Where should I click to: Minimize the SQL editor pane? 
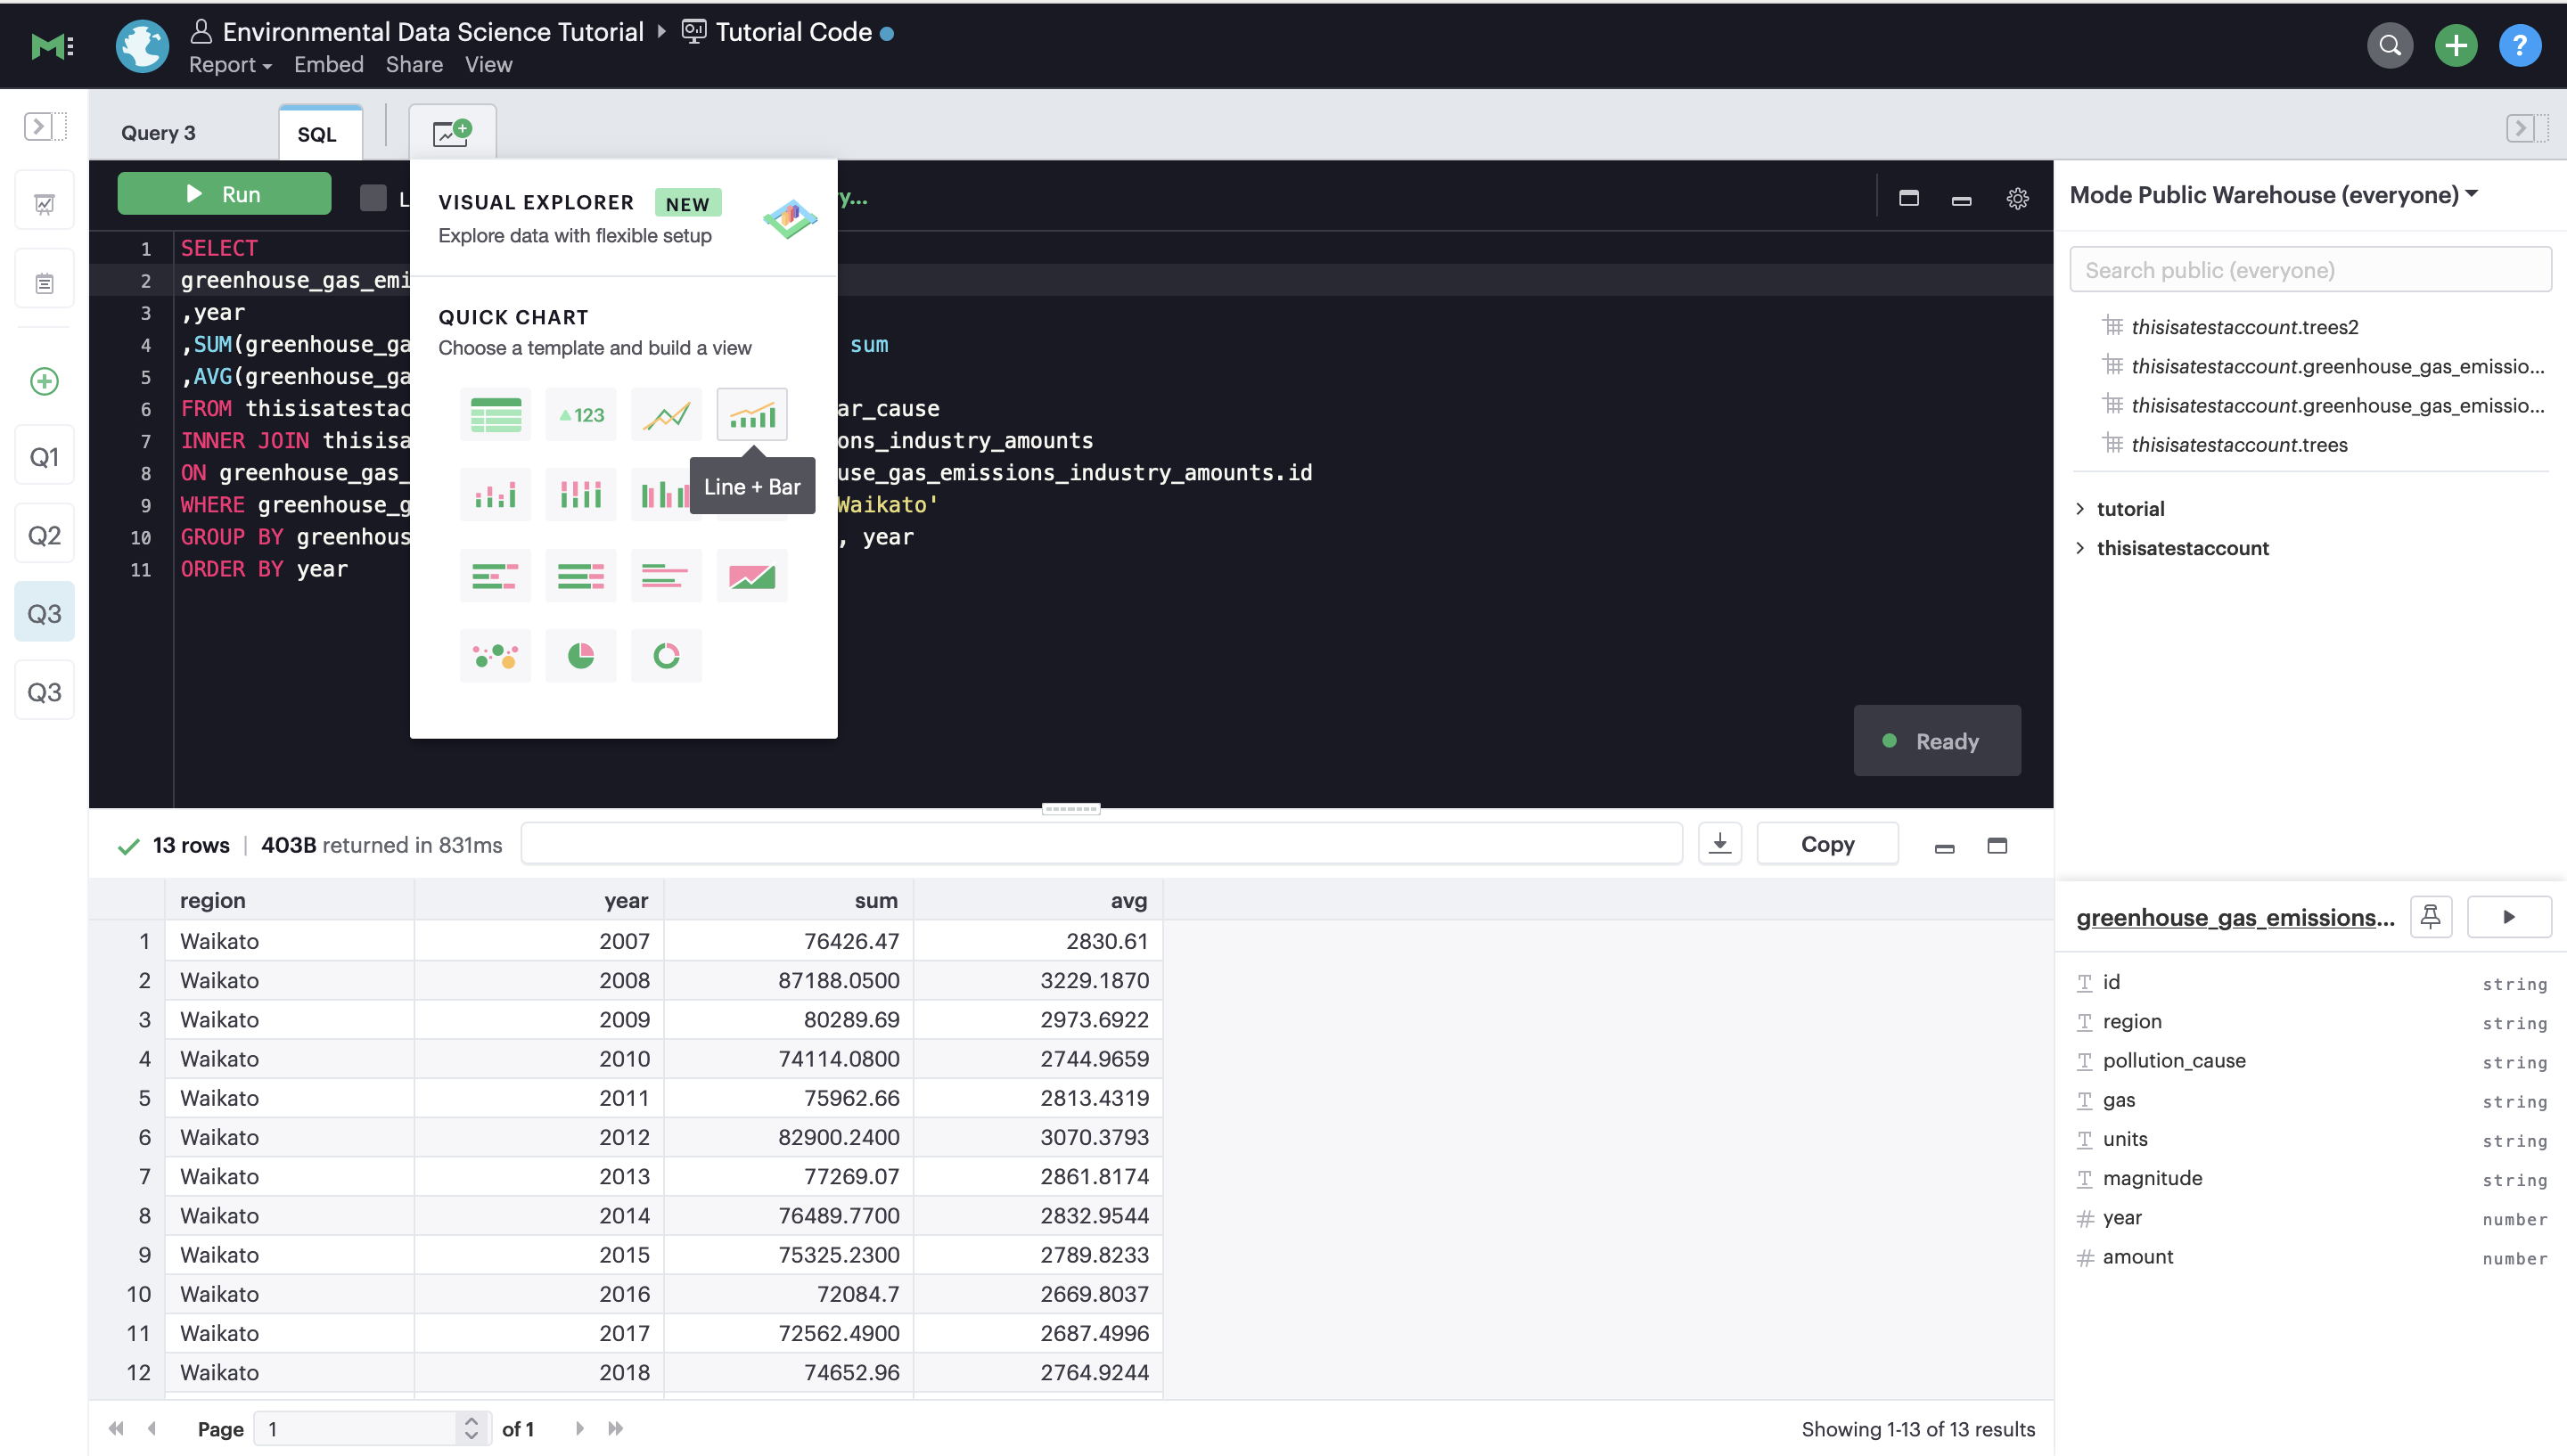click(x=1961, y=200)
